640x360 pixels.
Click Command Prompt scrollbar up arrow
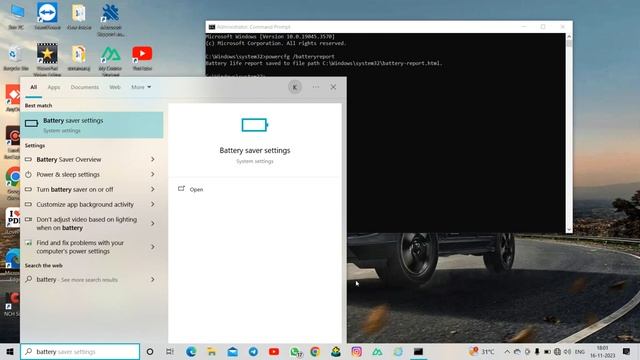click(569, 36)
